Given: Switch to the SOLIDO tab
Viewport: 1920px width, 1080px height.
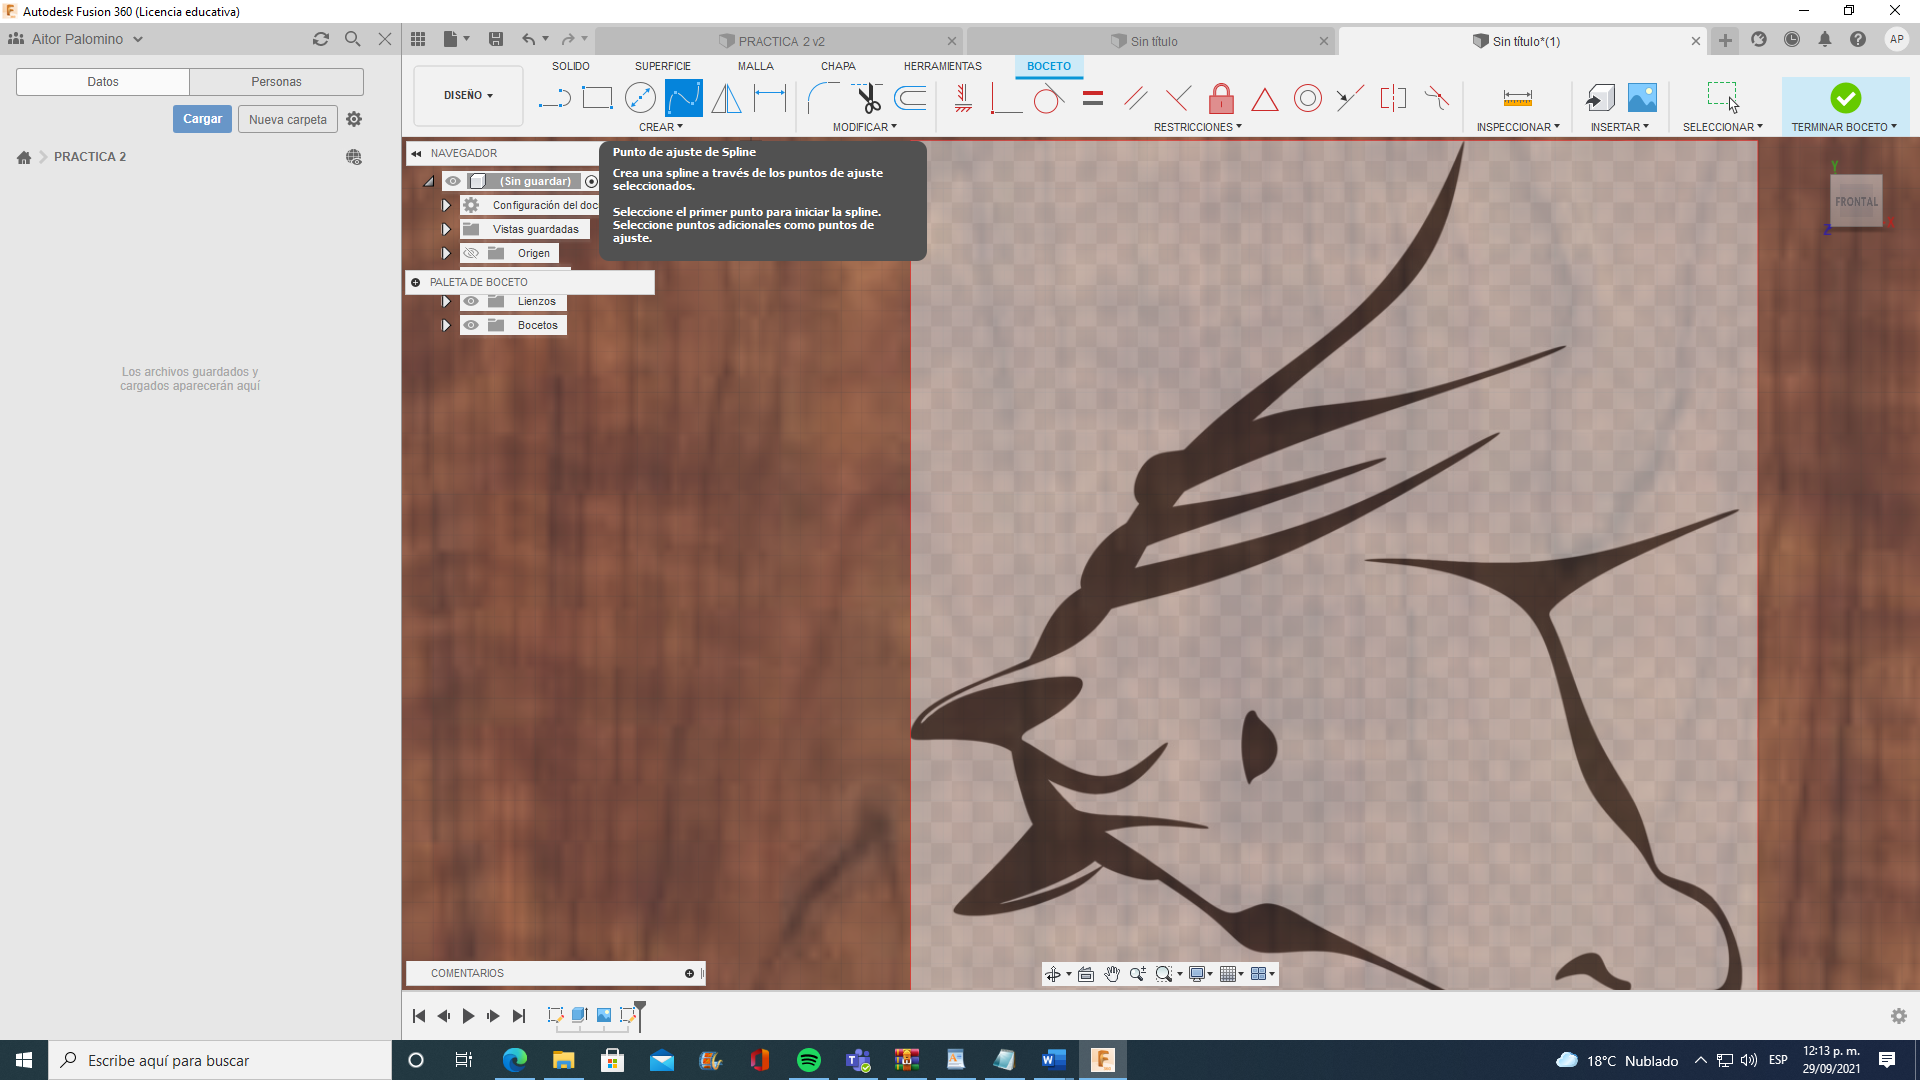Looking at the screenshot, I should pos(571,66).
